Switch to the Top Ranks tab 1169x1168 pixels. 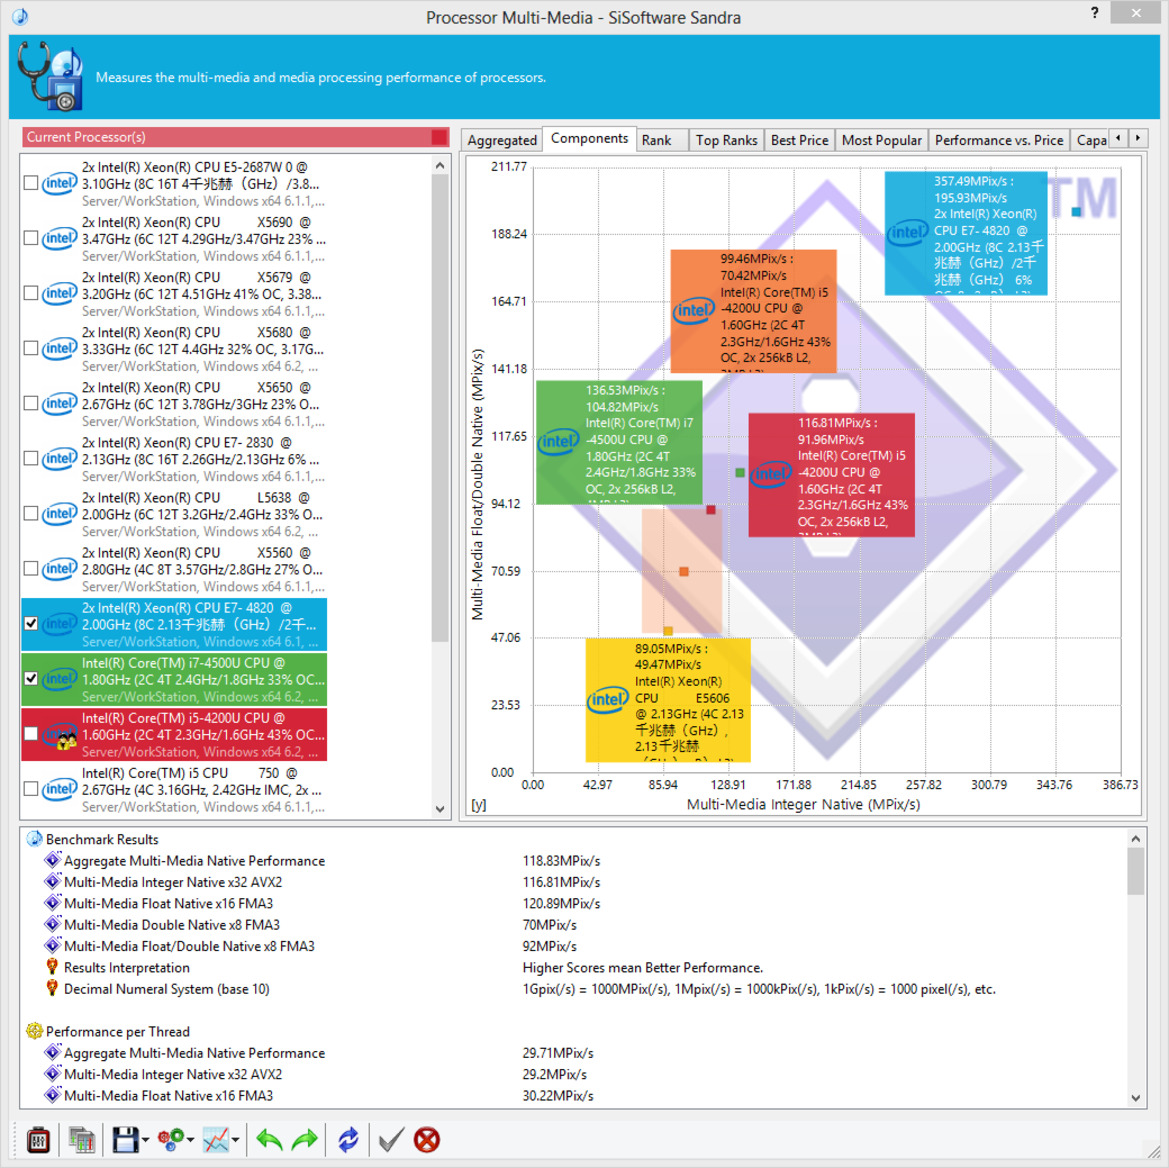(726, 140)
